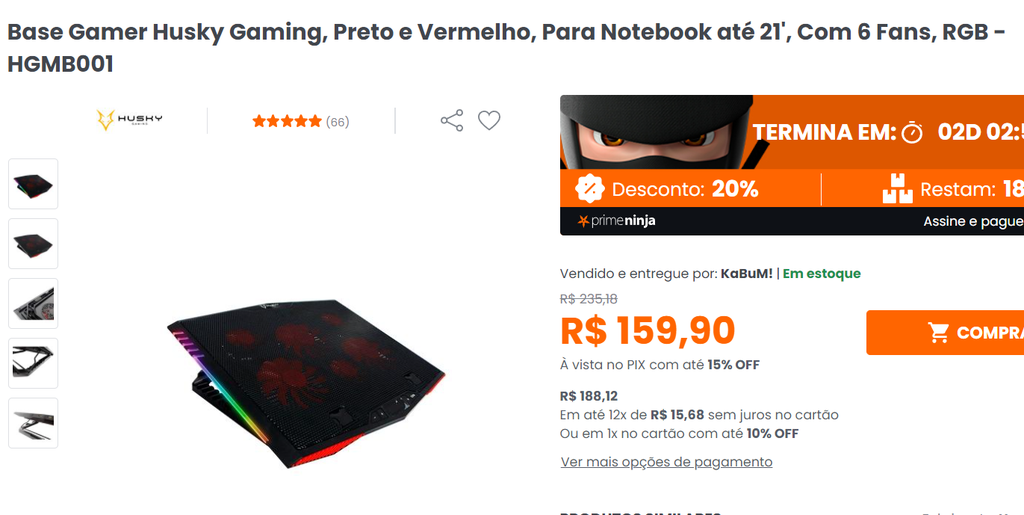Click the shopping cart icon on Comprar button

[939, 333]
